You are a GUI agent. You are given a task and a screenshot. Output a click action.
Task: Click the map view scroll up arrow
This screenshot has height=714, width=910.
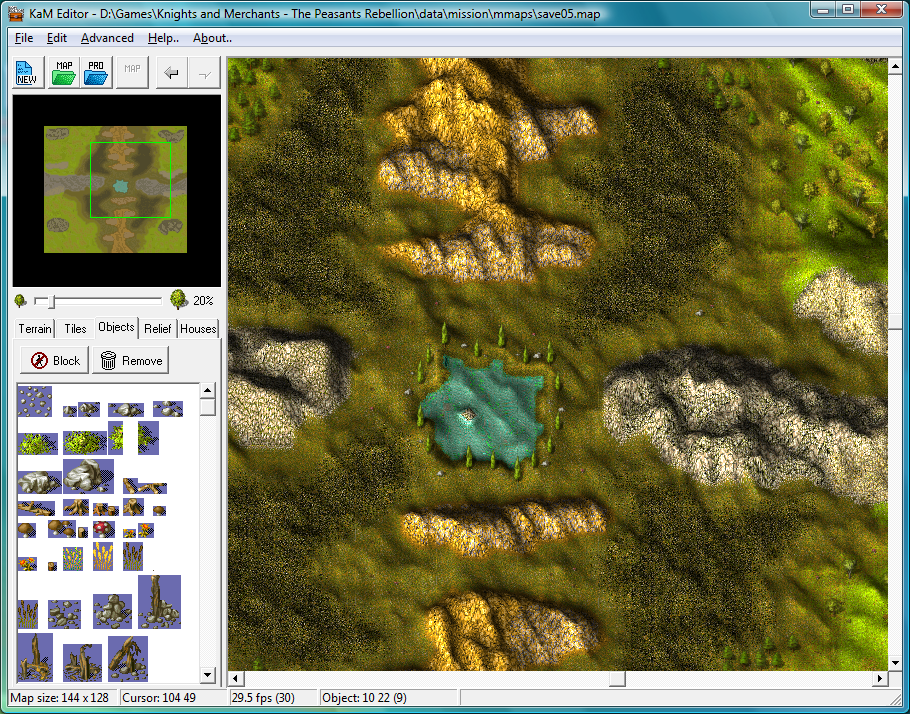(894, 66)
